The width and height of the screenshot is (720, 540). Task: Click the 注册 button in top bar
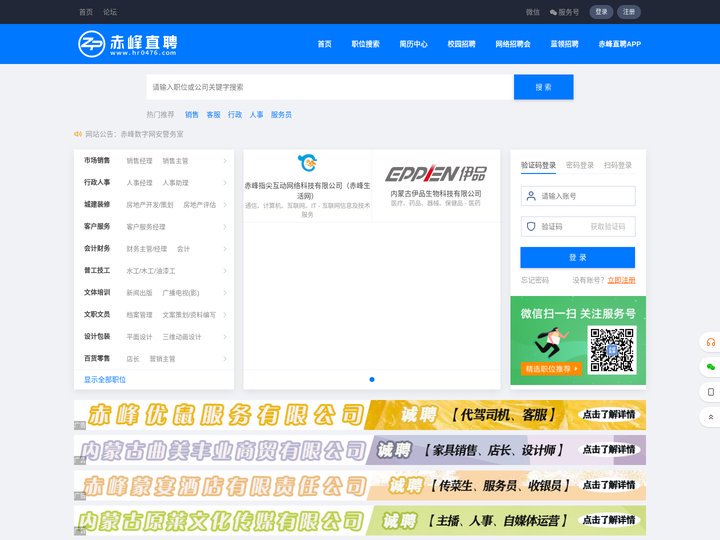629,12
